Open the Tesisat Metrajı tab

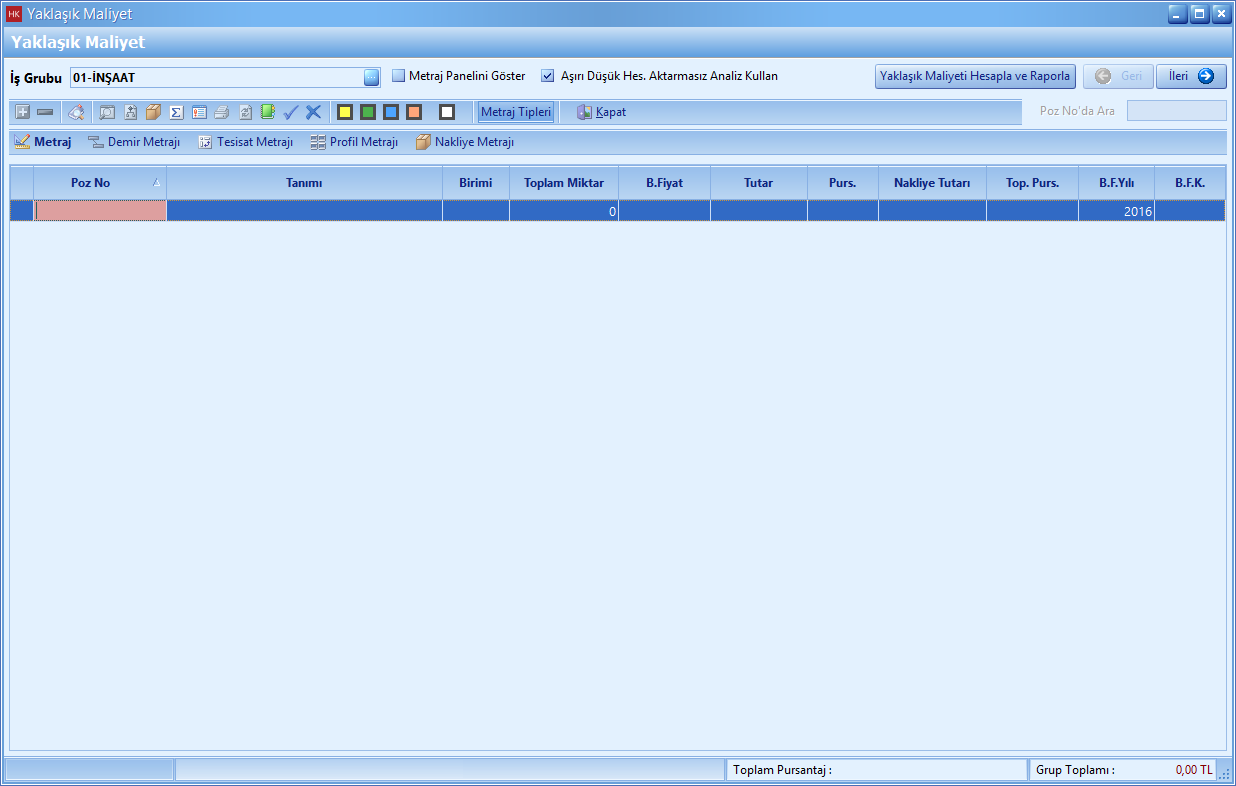245,143
